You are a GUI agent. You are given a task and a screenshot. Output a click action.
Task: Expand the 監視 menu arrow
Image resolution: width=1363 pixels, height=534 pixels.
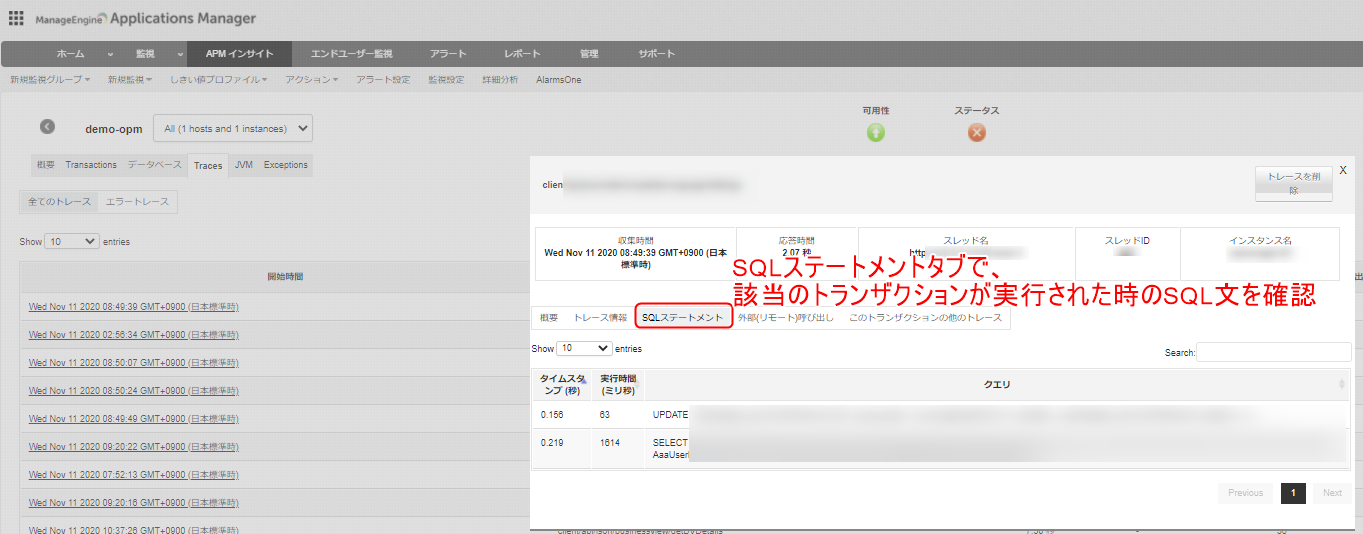tap(180, 54)
